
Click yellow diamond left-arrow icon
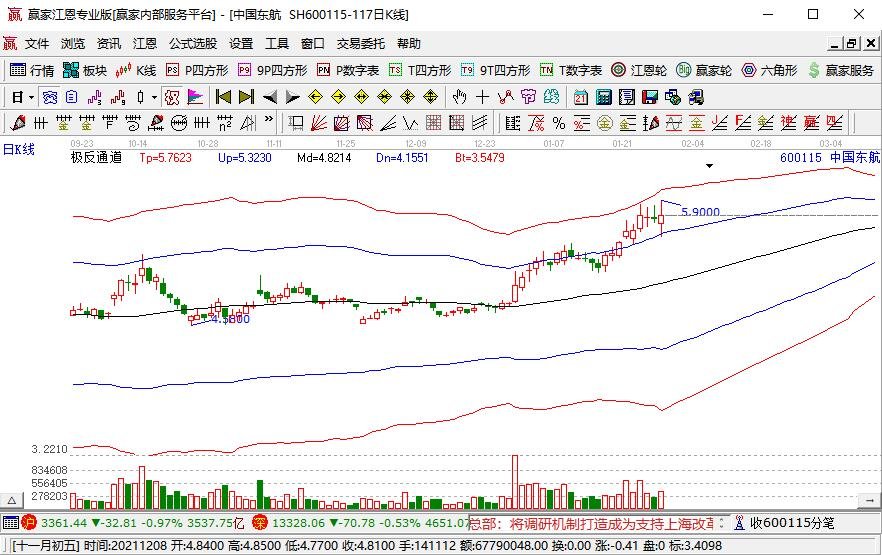tap(316, 97)
